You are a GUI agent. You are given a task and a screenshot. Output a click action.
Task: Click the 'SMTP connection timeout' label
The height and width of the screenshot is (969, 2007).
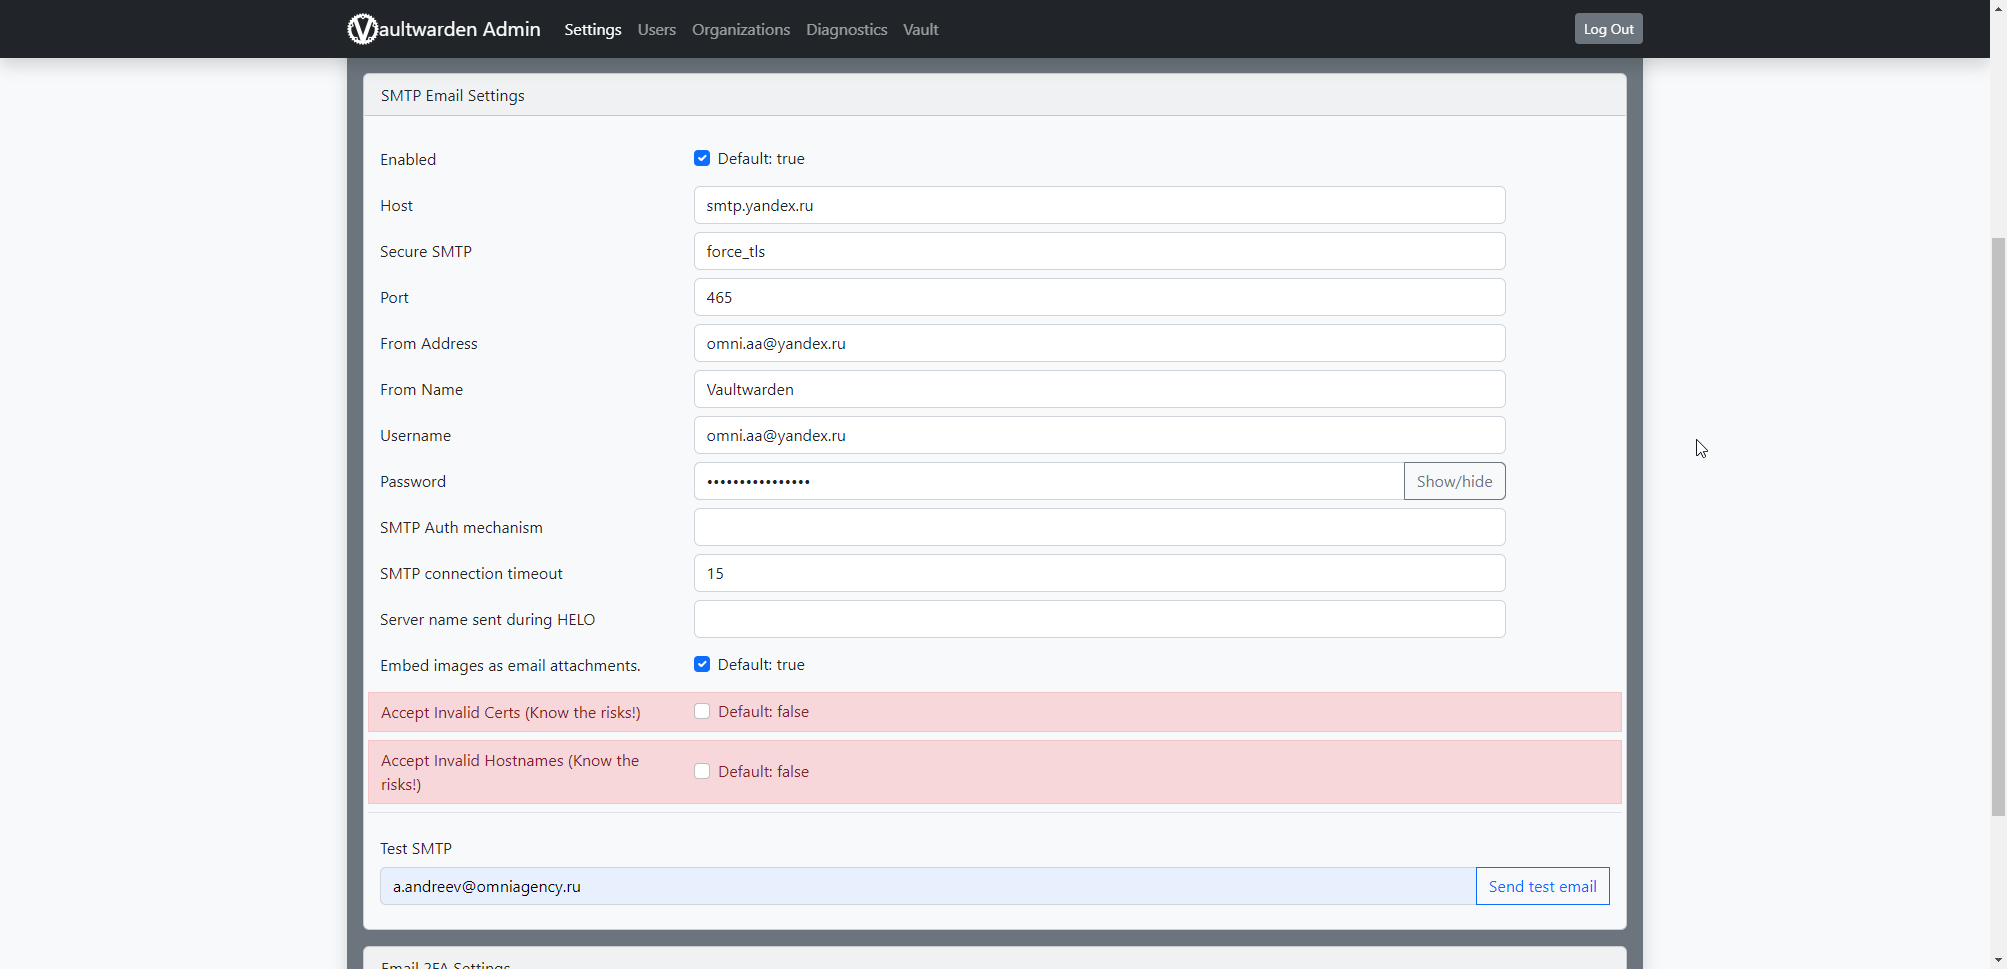click(471, 573)
